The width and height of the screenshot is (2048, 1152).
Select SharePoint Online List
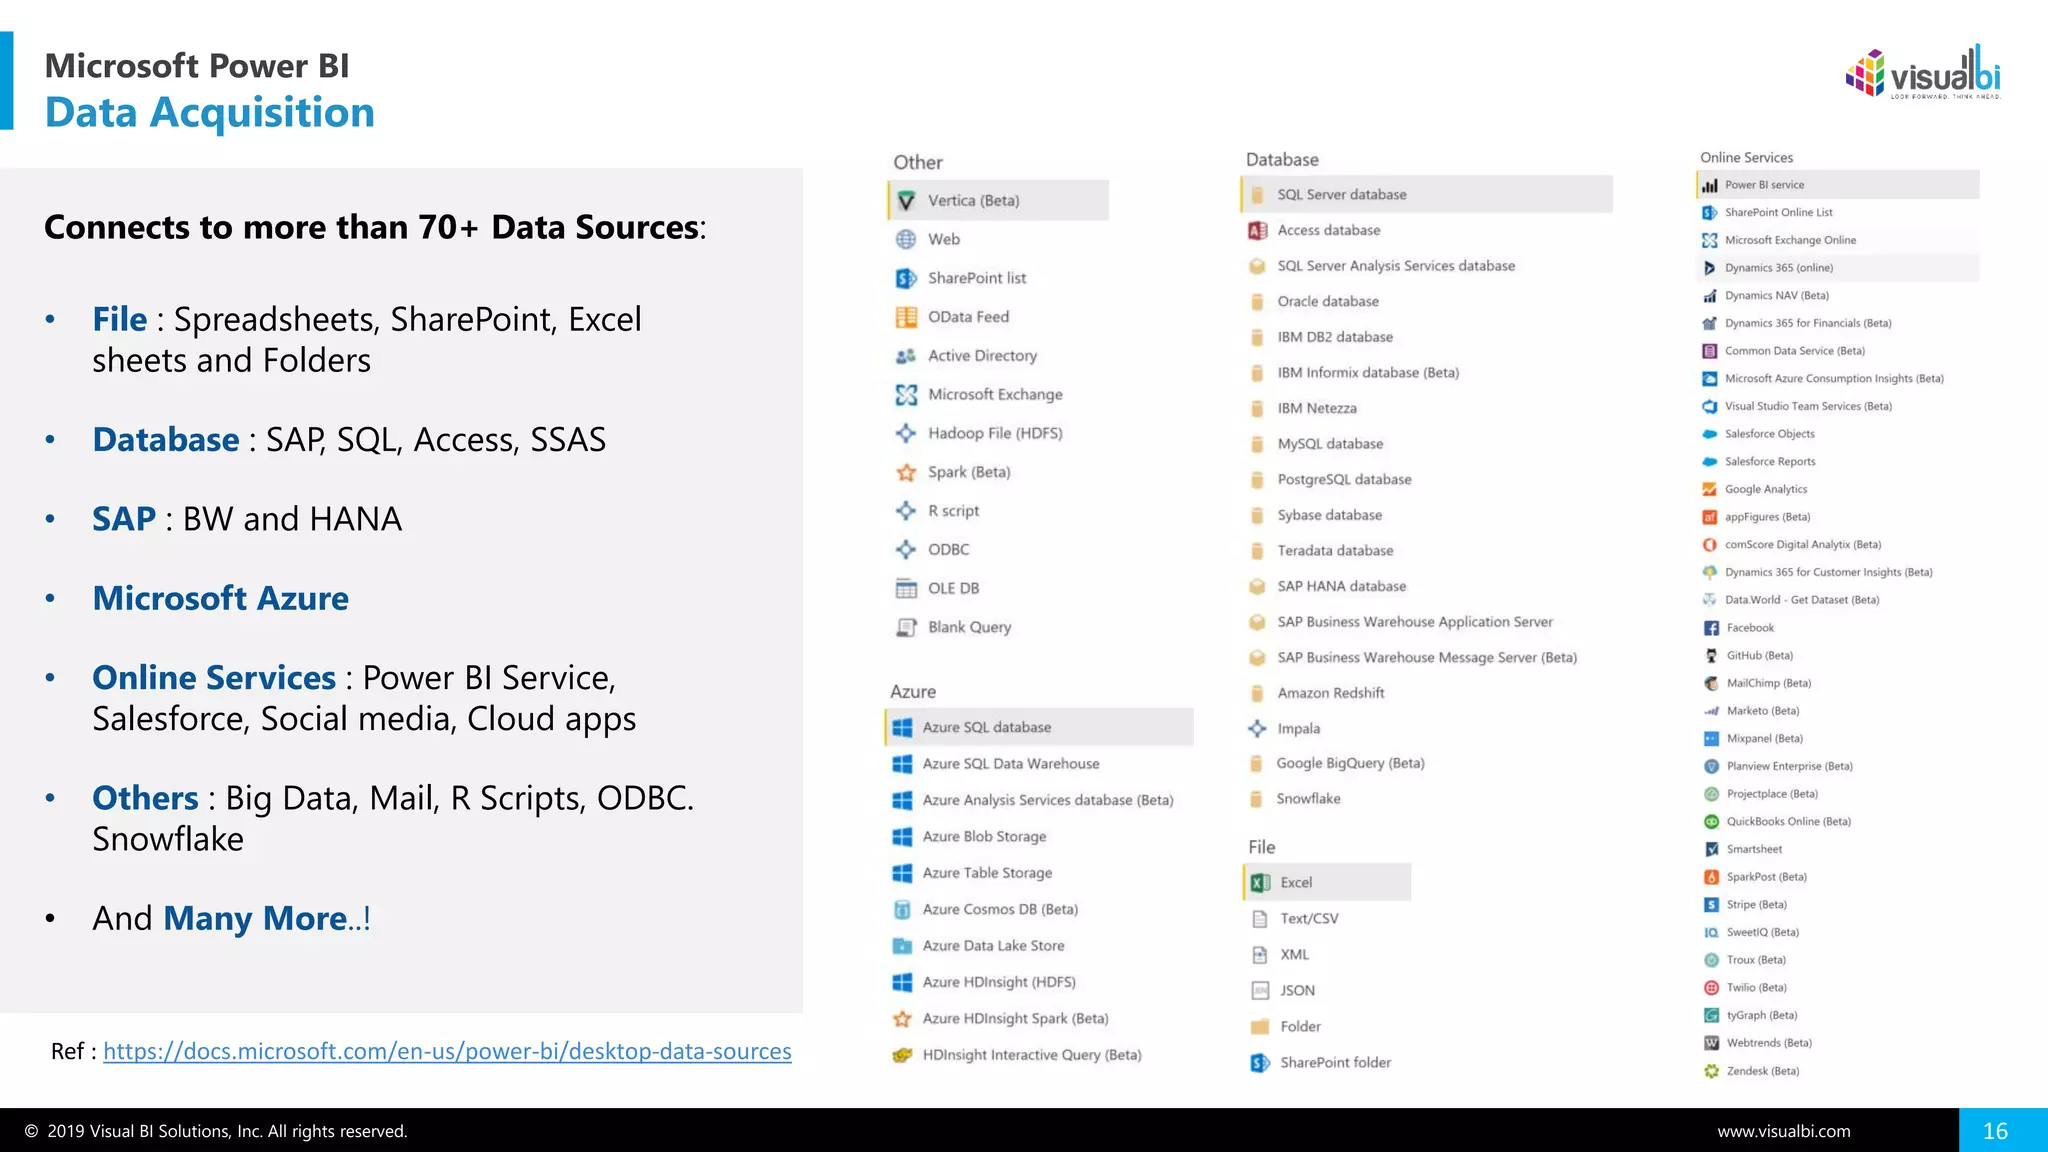point(1768,213)
